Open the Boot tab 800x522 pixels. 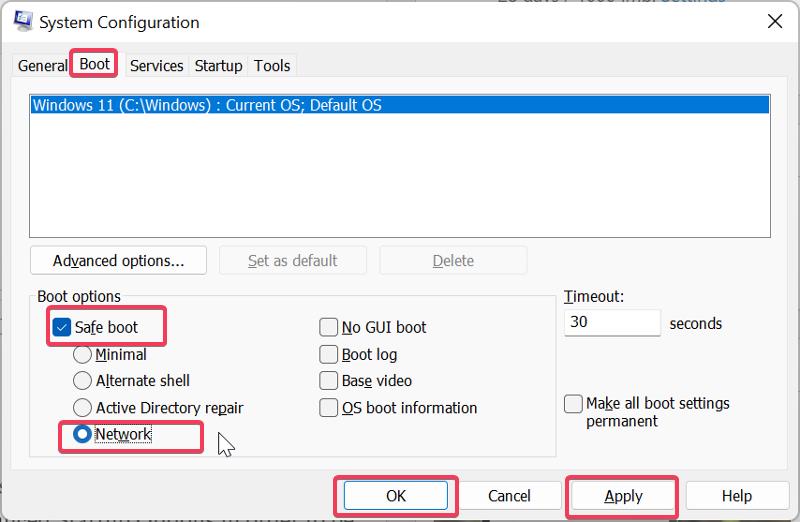[95, 64]
